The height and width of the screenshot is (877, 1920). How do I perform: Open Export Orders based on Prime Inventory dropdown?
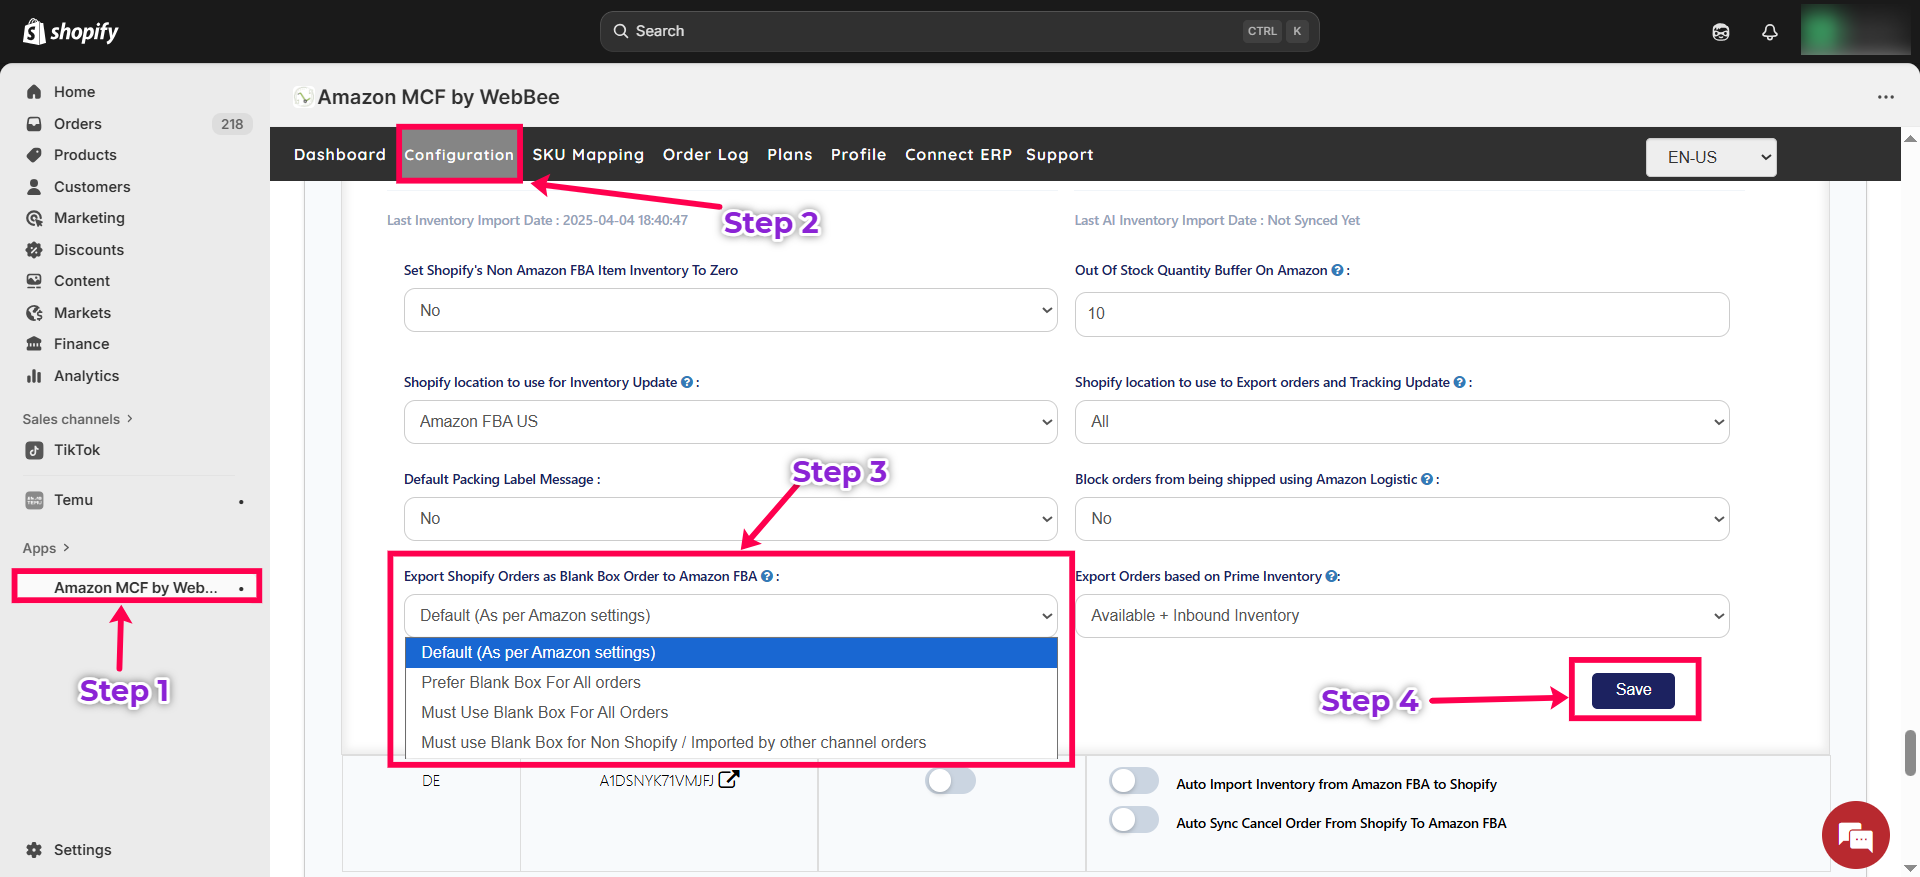(1401, 616)
